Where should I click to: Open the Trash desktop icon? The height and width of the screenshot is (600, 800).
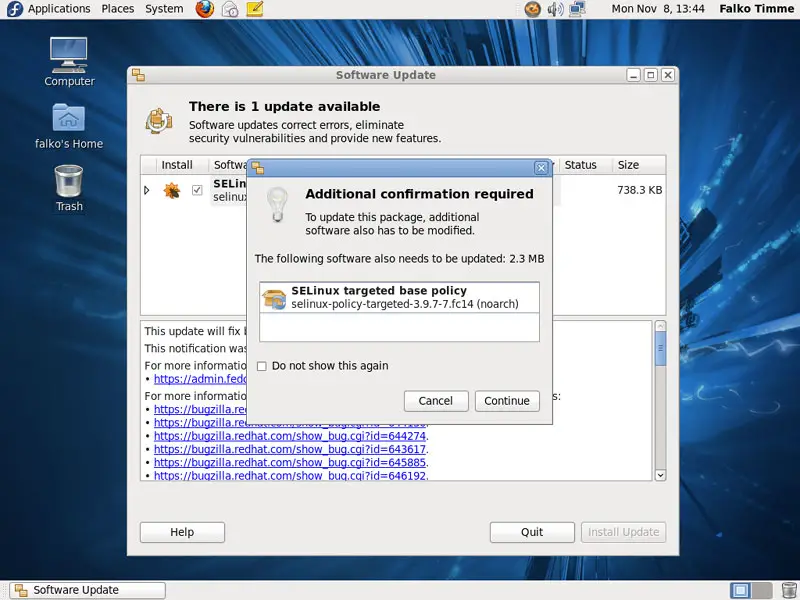69,187
